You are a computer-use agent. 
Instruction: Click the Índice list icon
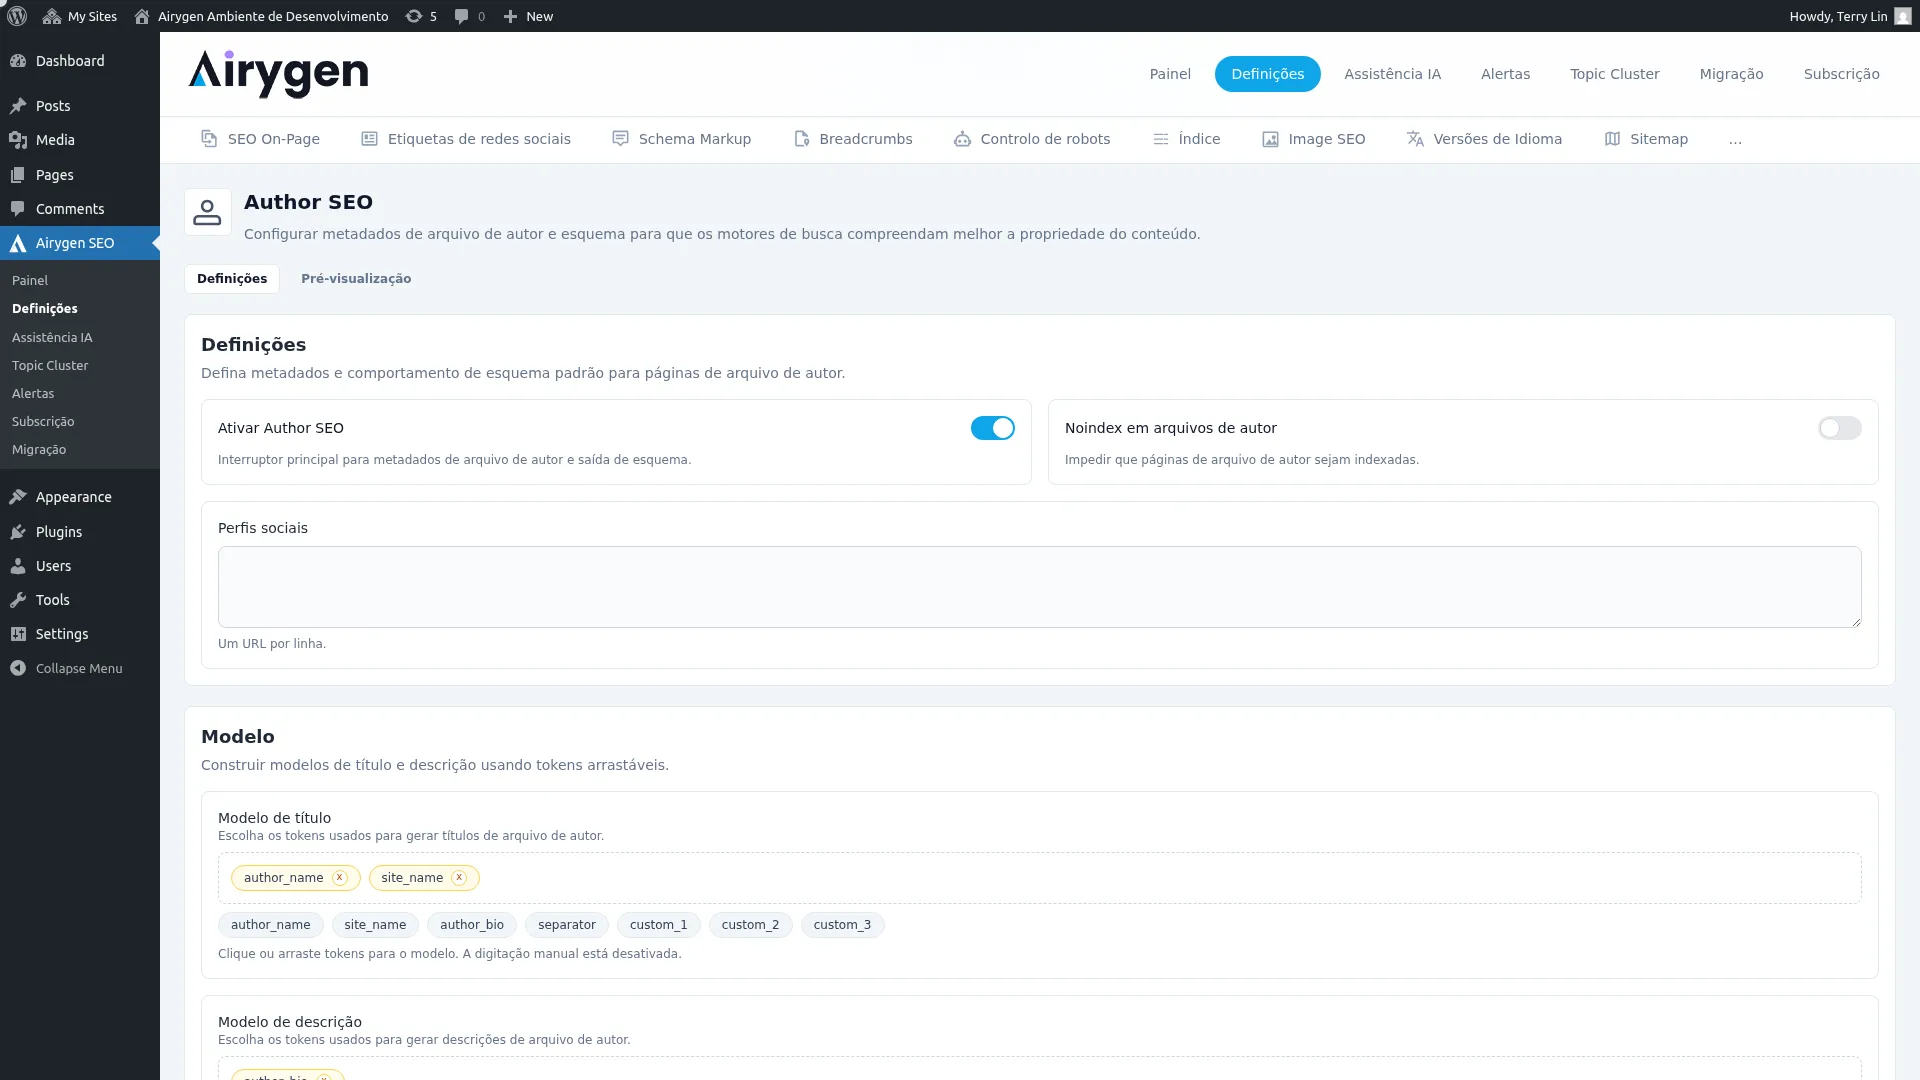[1161, 139]
